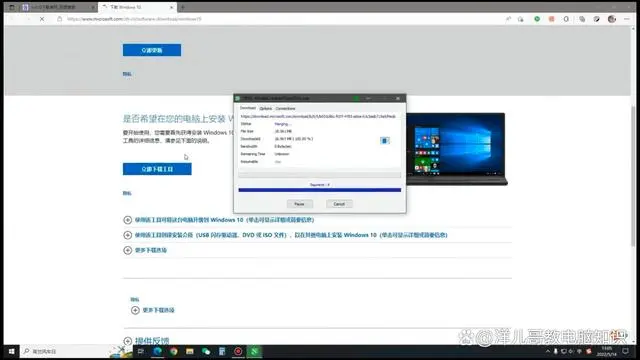Open Task View on the taskbar
Image resolution: width=640 pixels, height=360 pixels.
coord(141,351)
